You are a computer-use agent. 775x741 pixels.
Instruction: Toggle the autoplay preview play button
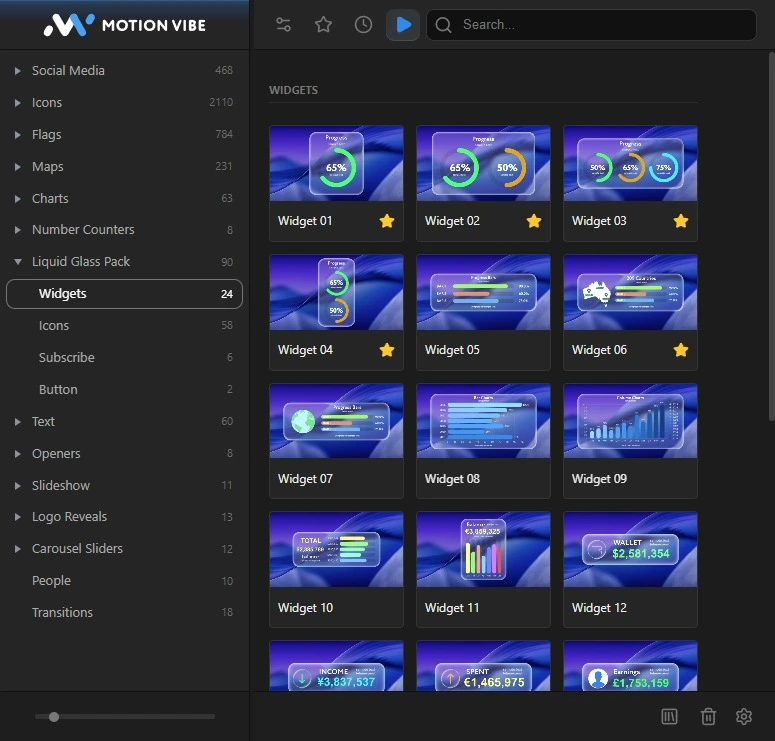coord(403,24)
